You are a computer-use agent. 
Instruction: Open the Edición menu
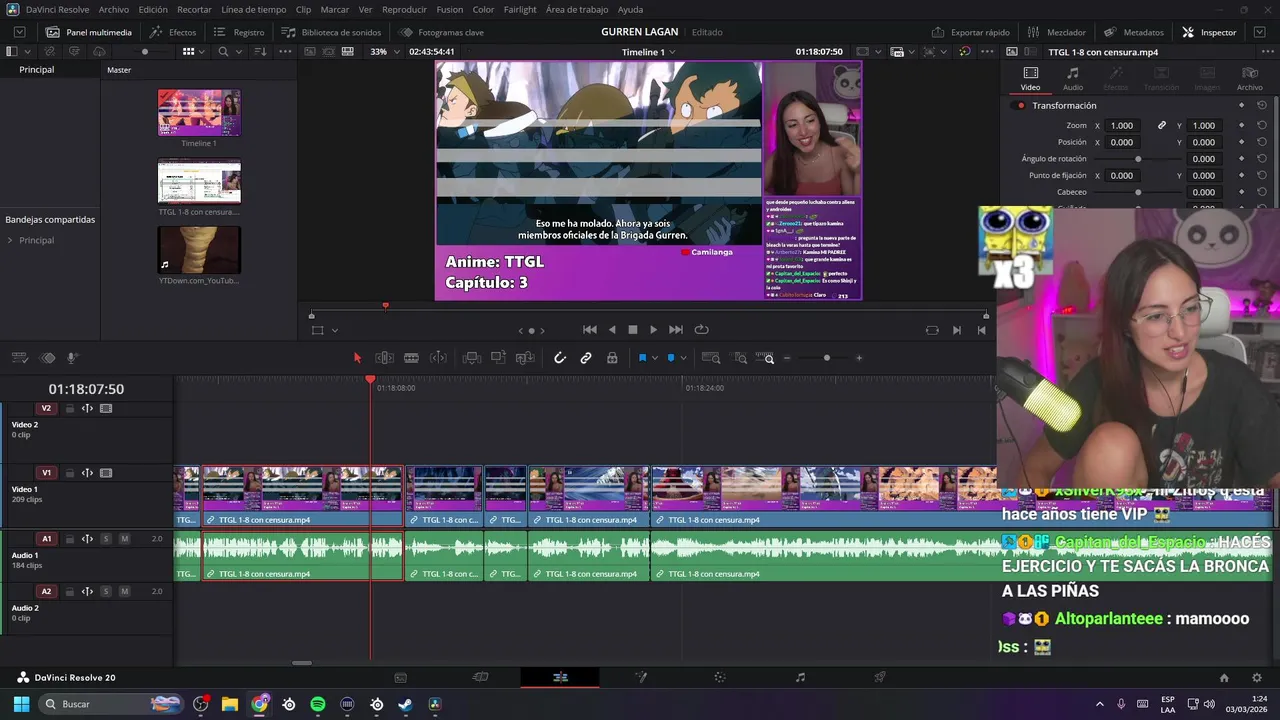pyautogui.click(x=153, y=9)
